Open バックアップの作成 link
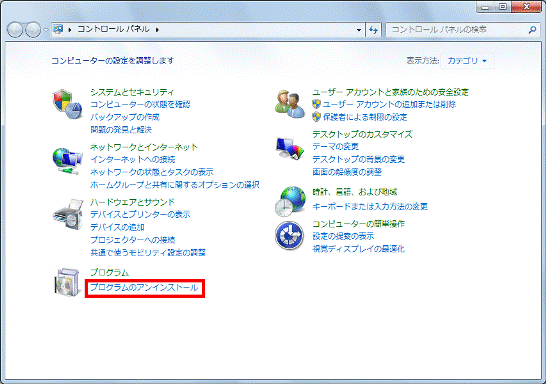Screen dimensions: 546x384 125,117
